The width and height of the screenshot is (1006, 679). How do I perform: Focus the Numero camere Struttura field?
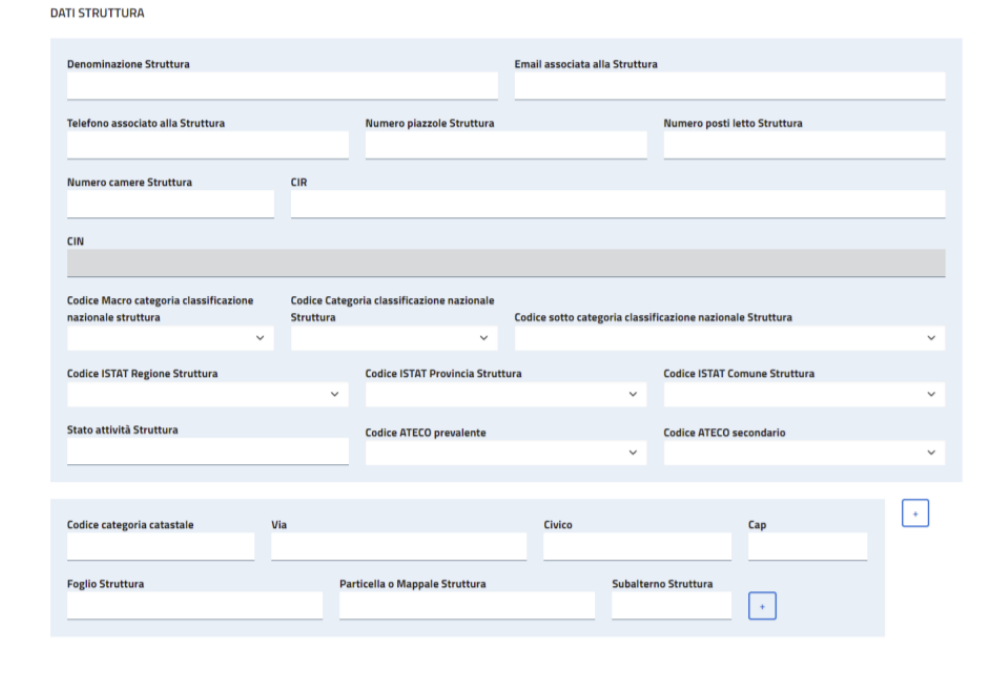pyautogui.click(x=170, y=204)
